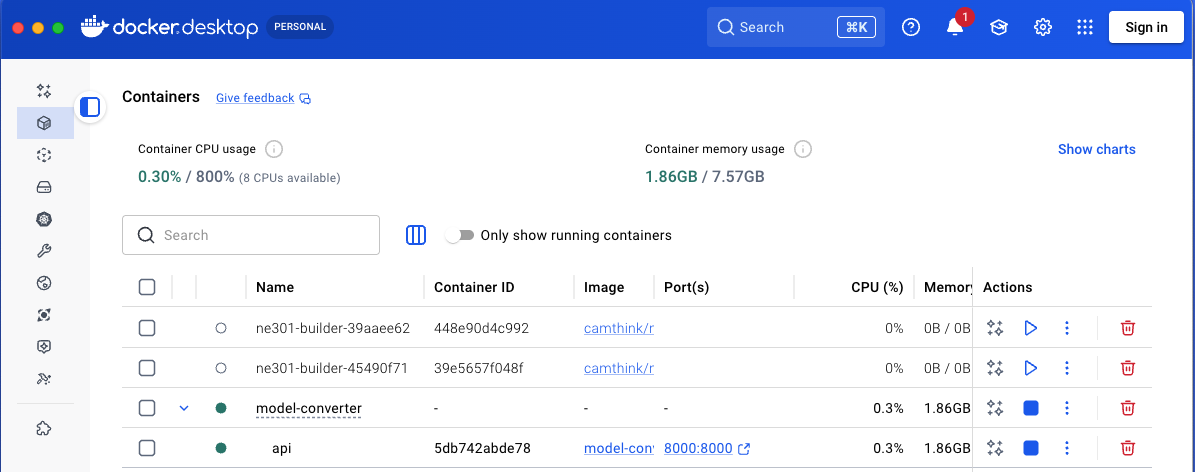The height and width of the screenshot is (472, 1195).
Task: Sort the table by CPU (%) column
Action: pos(877,287)
